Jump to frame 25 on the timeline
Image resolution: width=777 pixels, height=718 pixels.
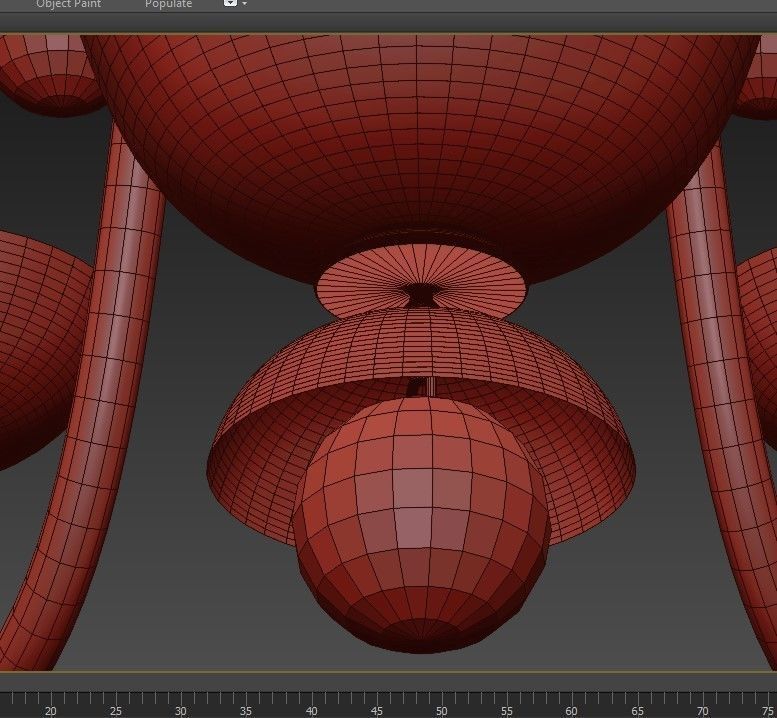coord(115,711)
